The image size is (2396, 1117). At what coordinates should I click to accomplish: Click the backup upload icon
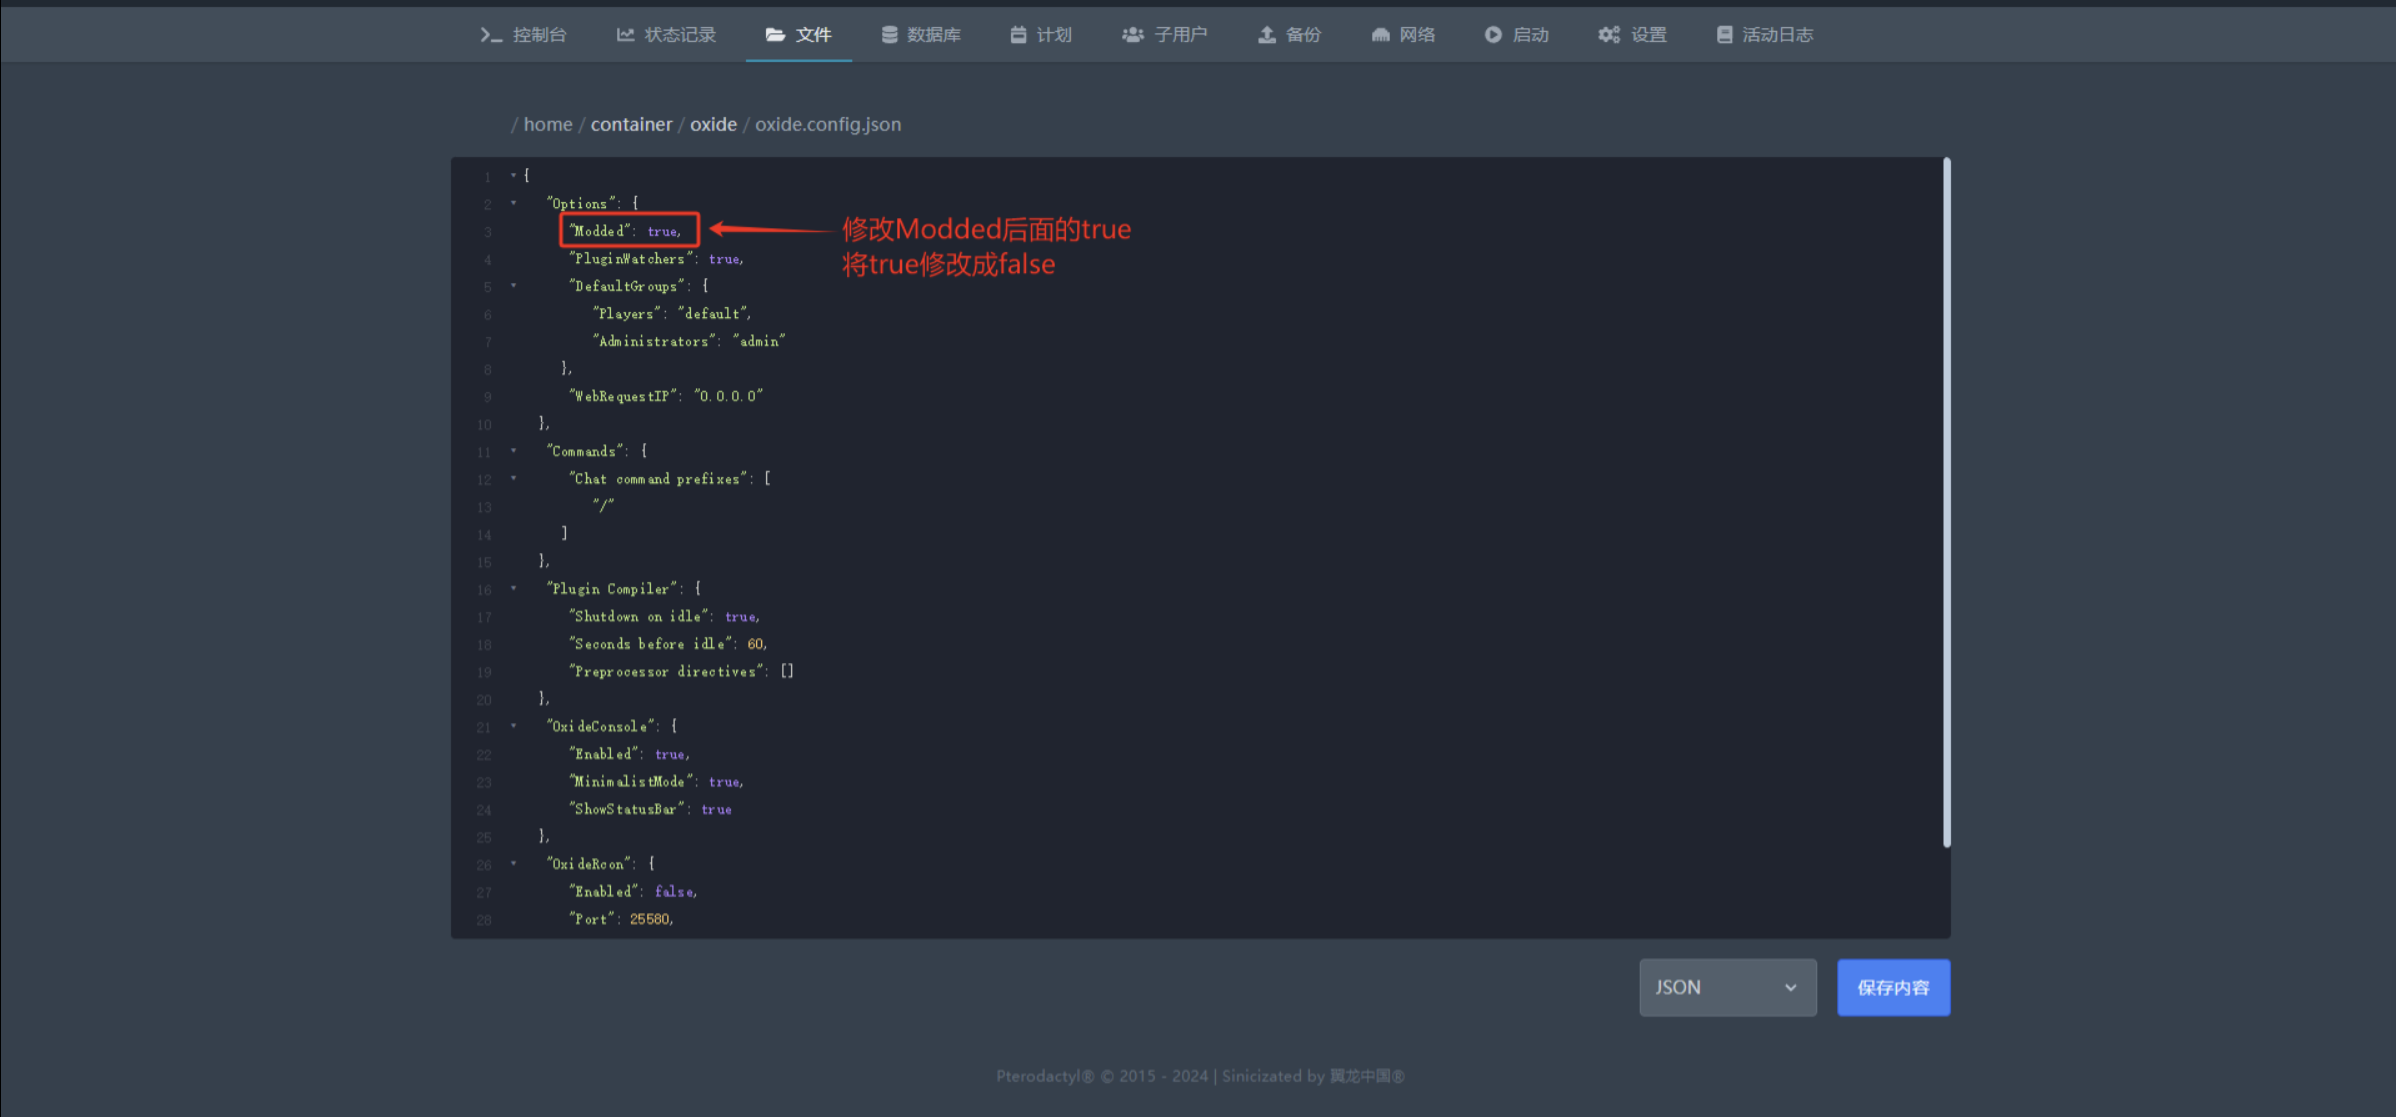pyautogui.click(x=1266, y=35)
